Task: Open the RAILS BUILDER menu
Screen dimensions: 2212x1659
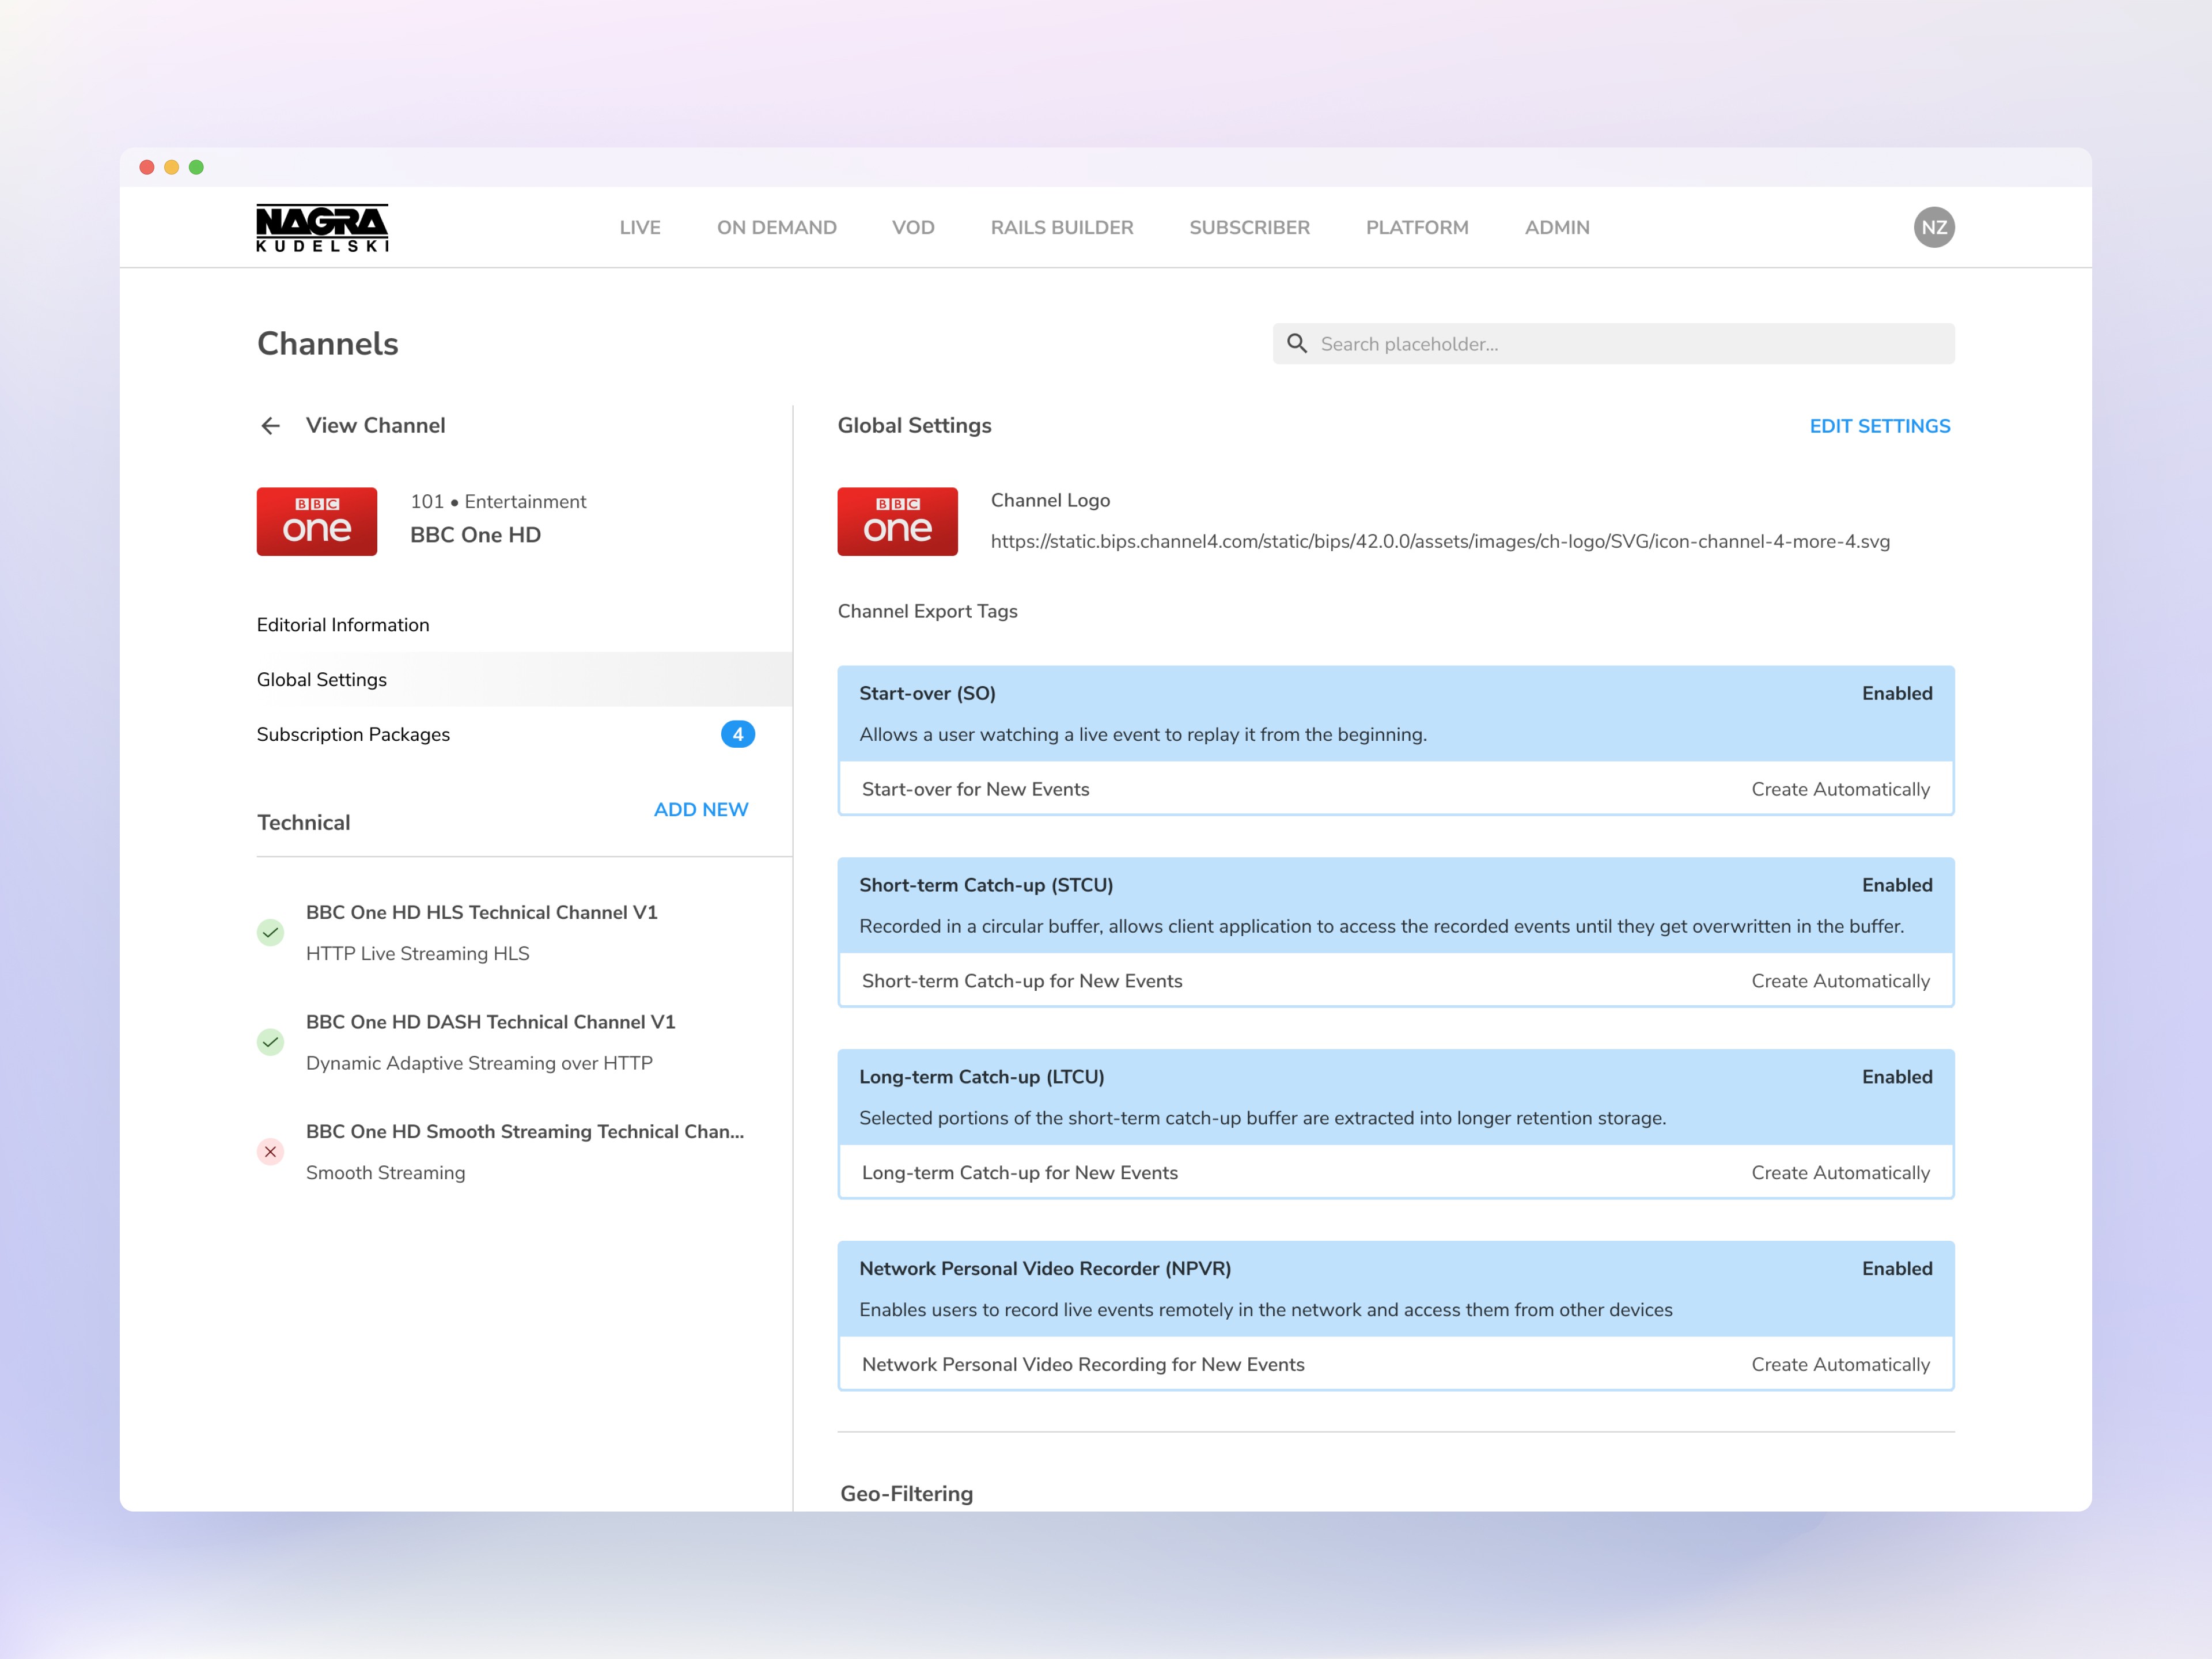Action: pos(1061,228)
